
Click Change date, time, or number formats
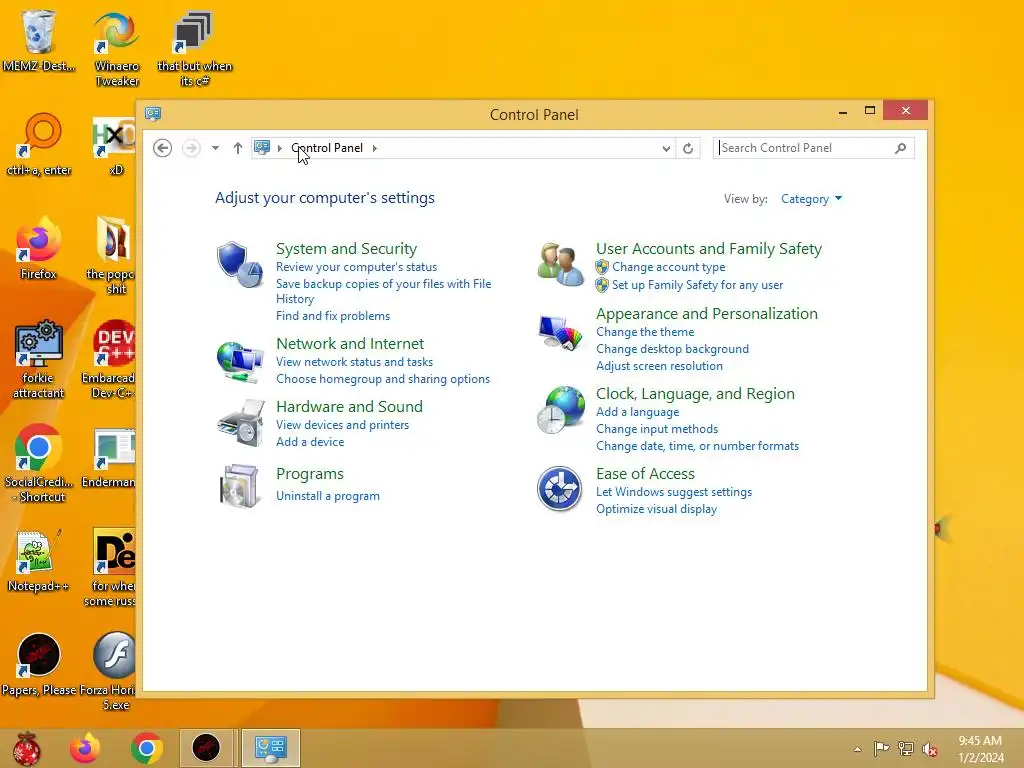(x=697, y=446)
